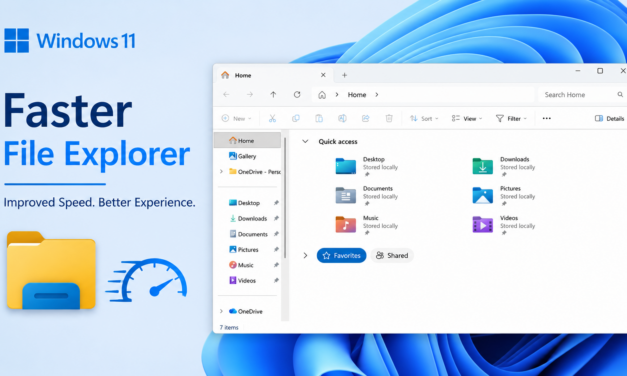Click pin icon next to sidebar Documents
Screen dimensions: 627x376
tap(276, 234)
